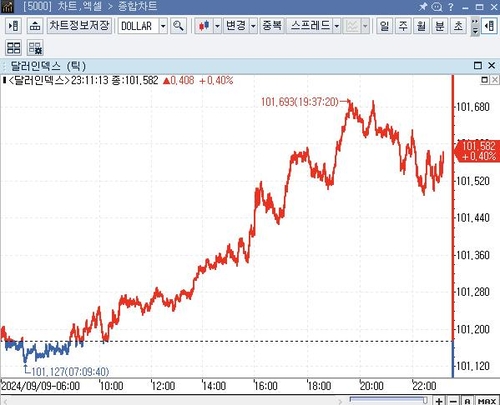Image resolution: width=500 pixels, height=405 pixels.
Task: Expand the 스프레드 dropdown arrow
Action: point(336,26)
